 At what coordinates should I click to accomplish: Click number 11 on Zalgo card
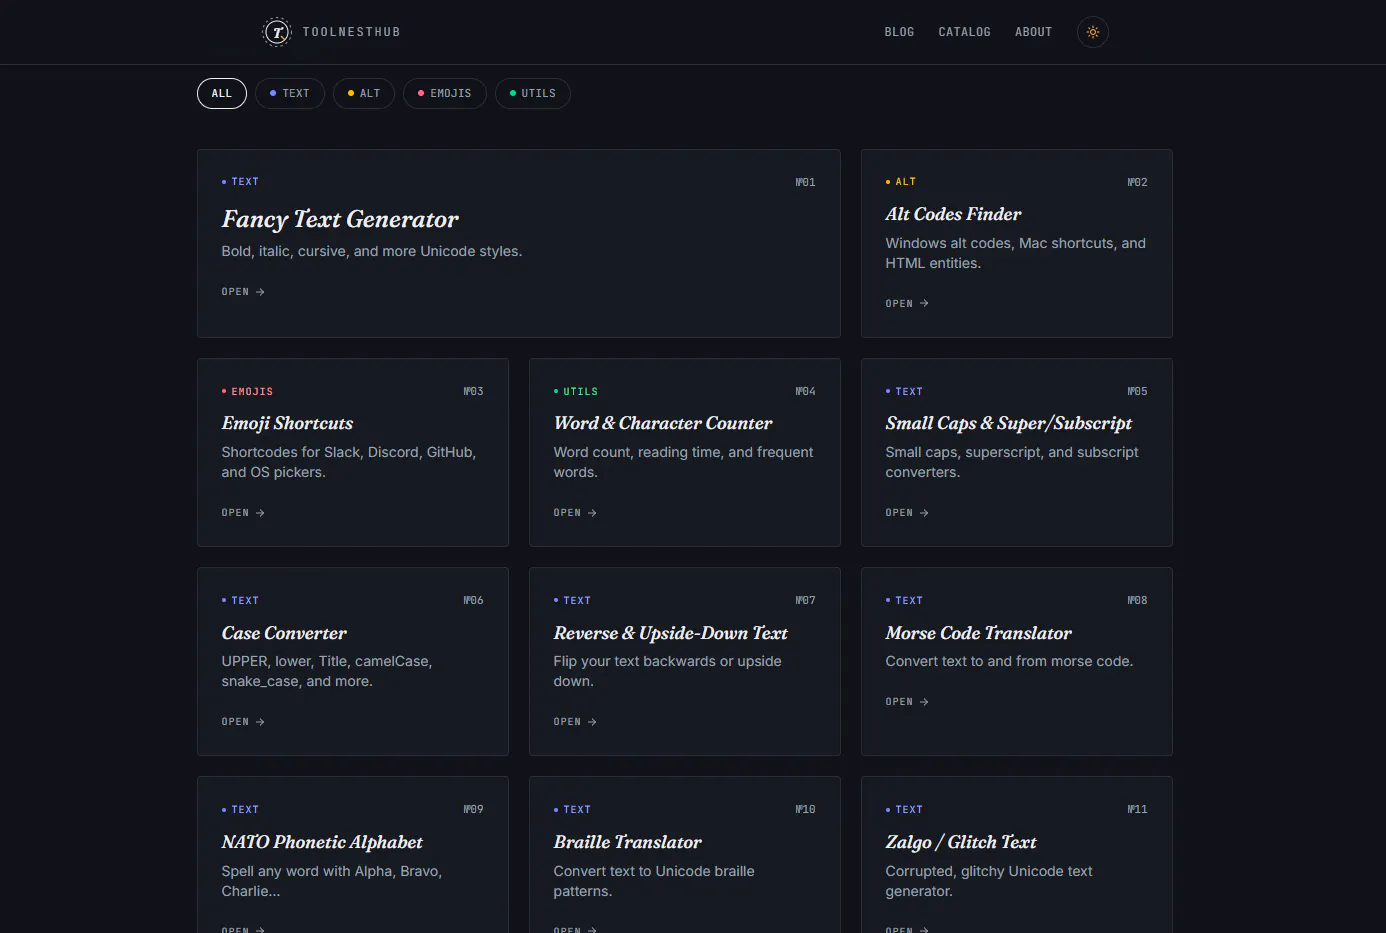pos(1138,810)
